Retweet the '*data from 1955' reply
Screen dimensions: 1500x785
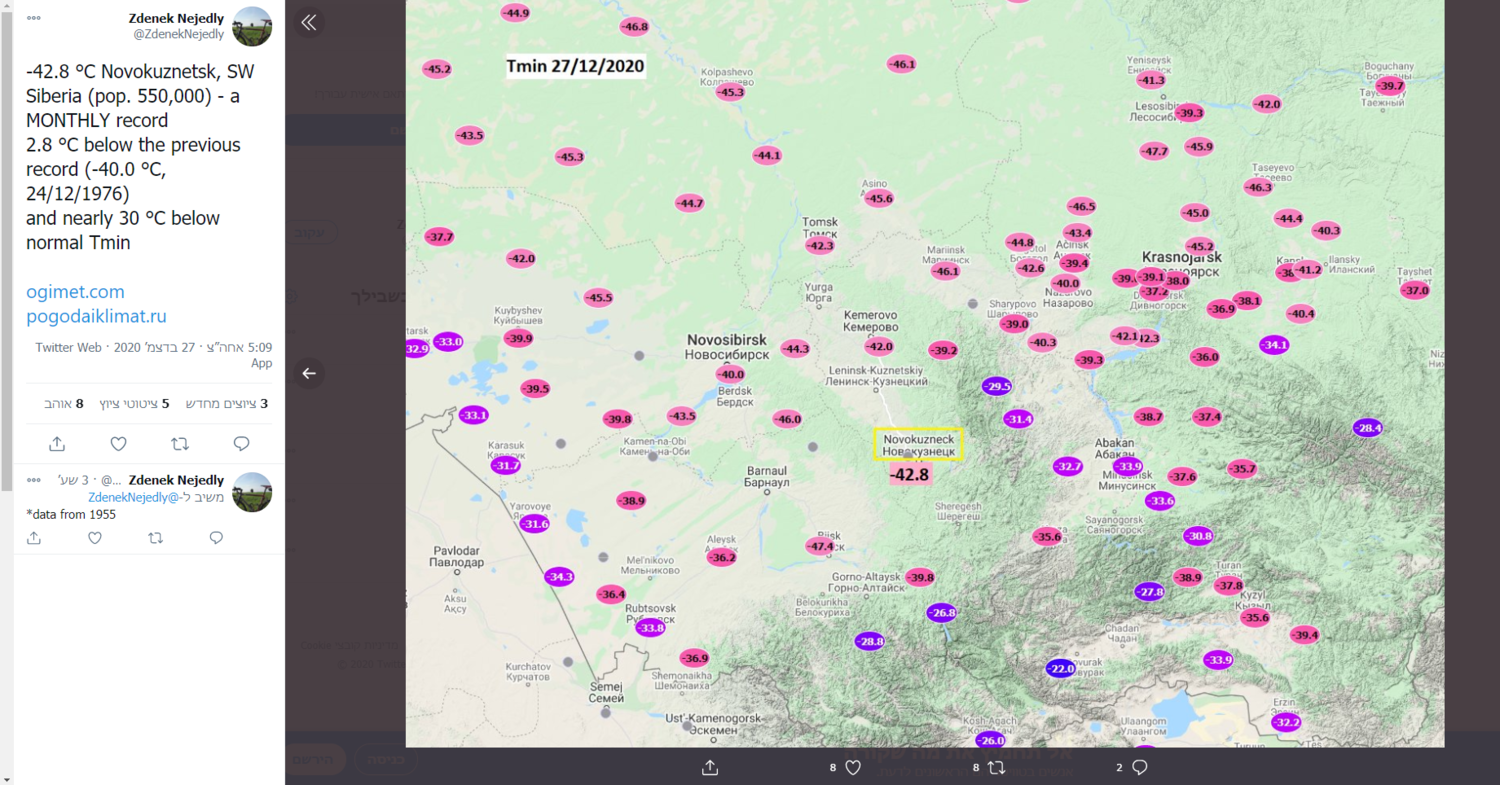155,538
